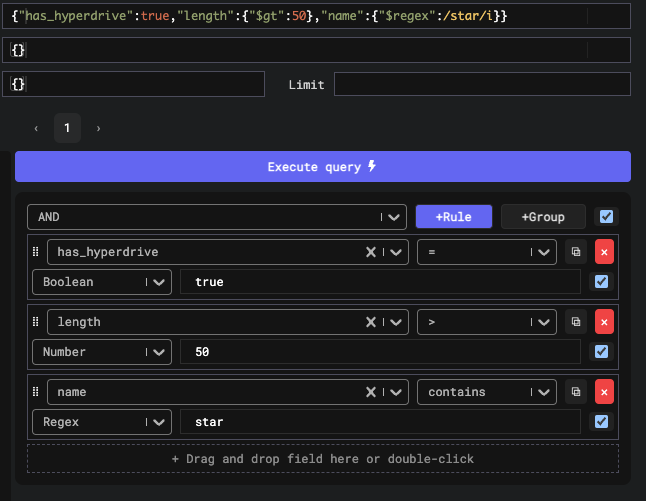Open the Boolean type dropdown
Image resolution: width=646 pixels, height=501 pixels.
click(102, 282)
